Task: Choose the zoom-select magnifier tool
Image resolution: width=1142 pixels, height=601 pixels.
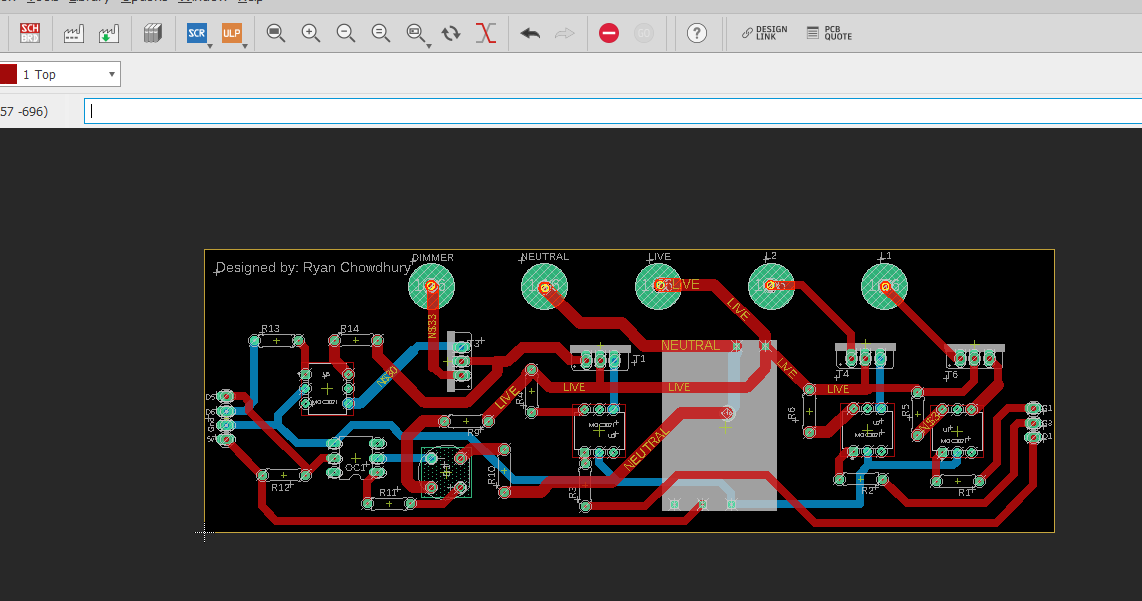Action: 415,33
